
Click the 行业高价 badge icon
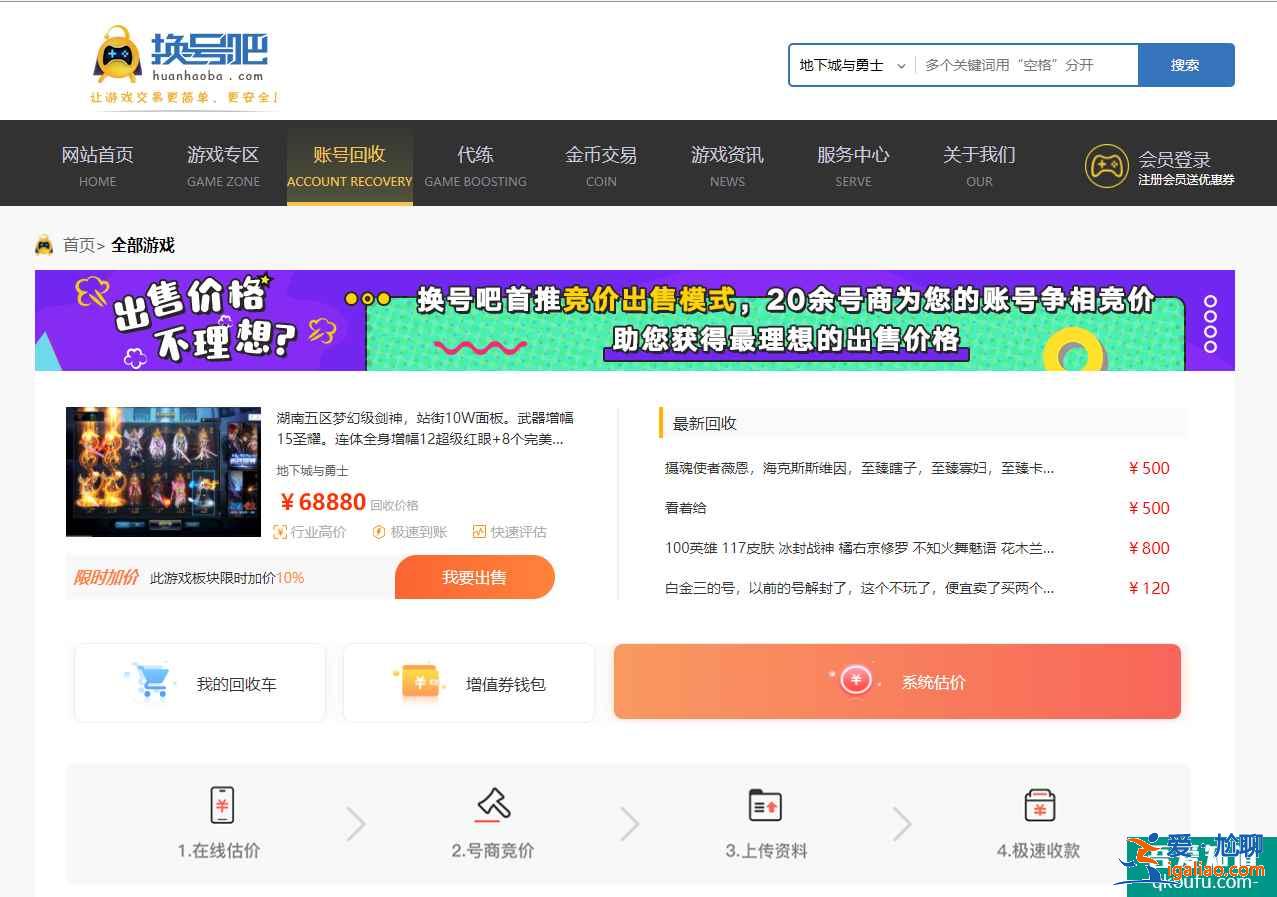282,532
